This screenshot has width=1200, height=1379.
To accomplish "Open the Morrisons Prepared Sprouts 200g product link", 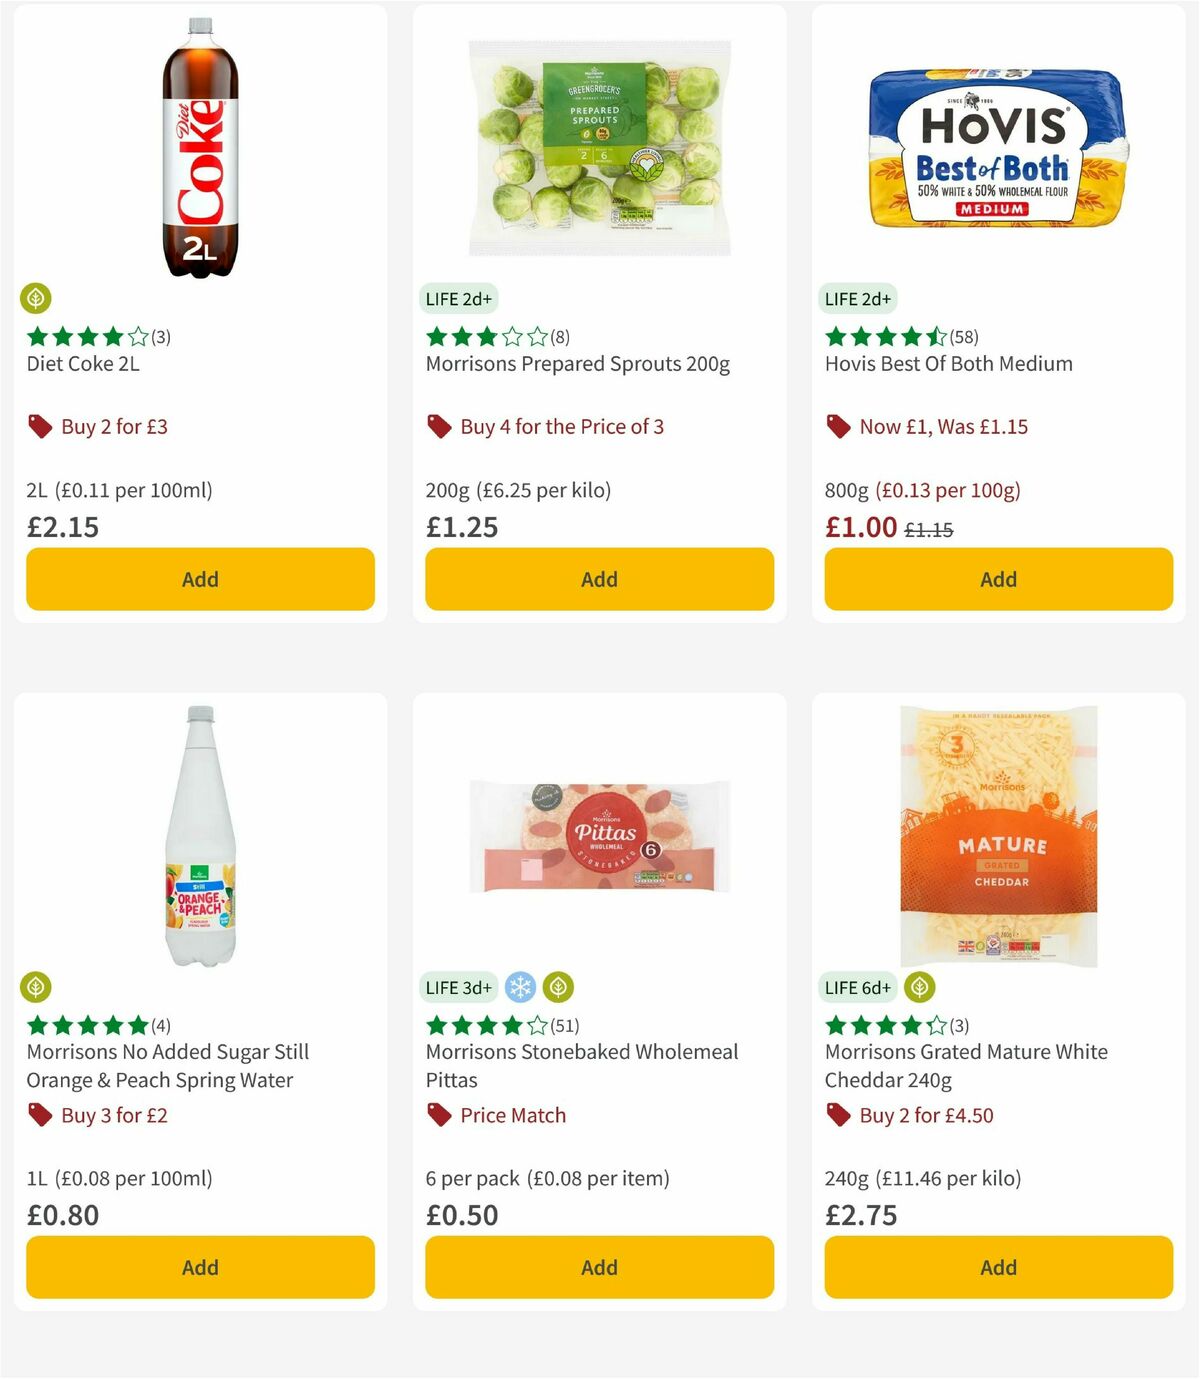I will pos(577,364).
